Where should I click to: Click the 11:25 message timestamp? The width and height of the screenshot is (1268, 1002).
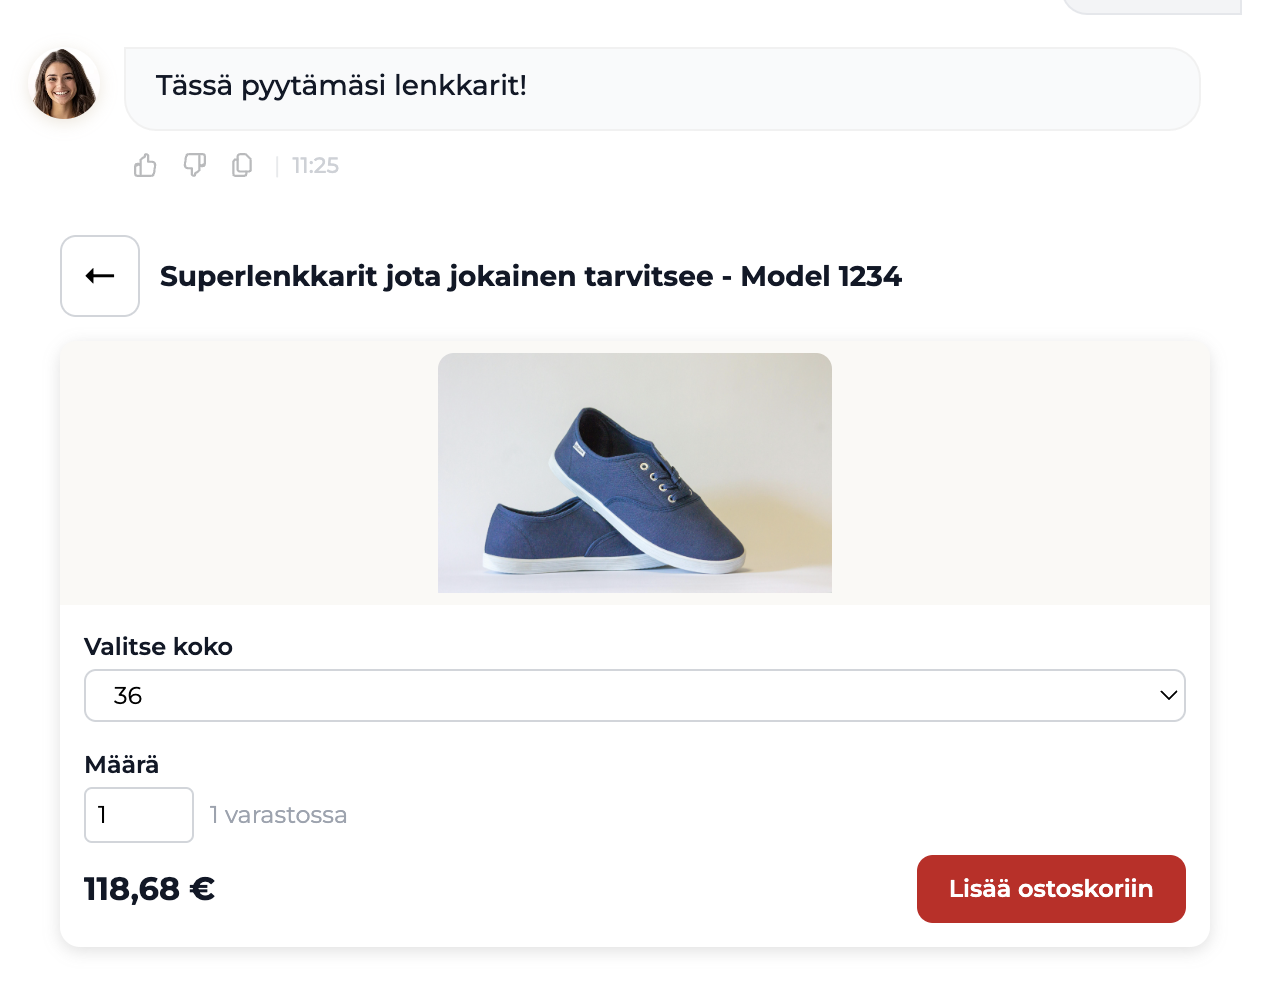(x=315, y=166)
